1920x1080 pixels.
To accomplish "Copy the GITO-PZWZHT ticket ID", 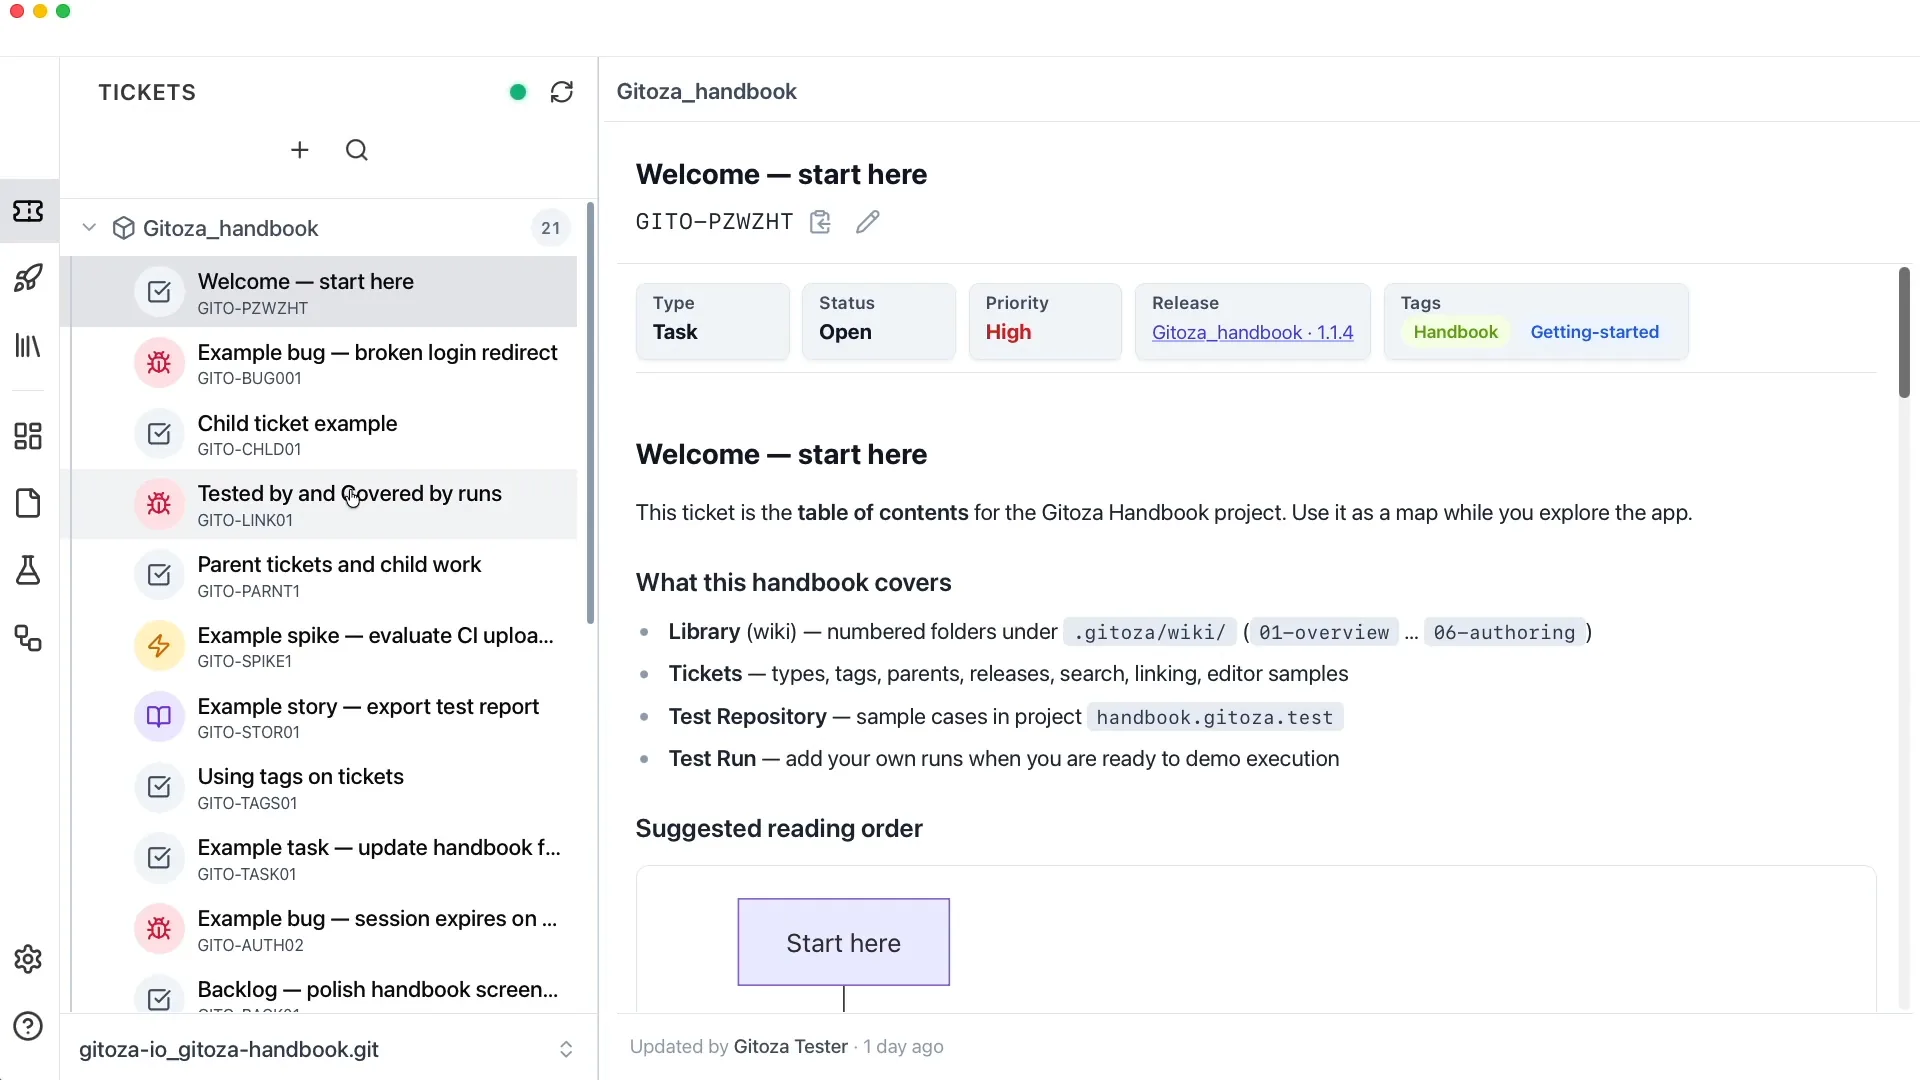I will tap(820, 222).
